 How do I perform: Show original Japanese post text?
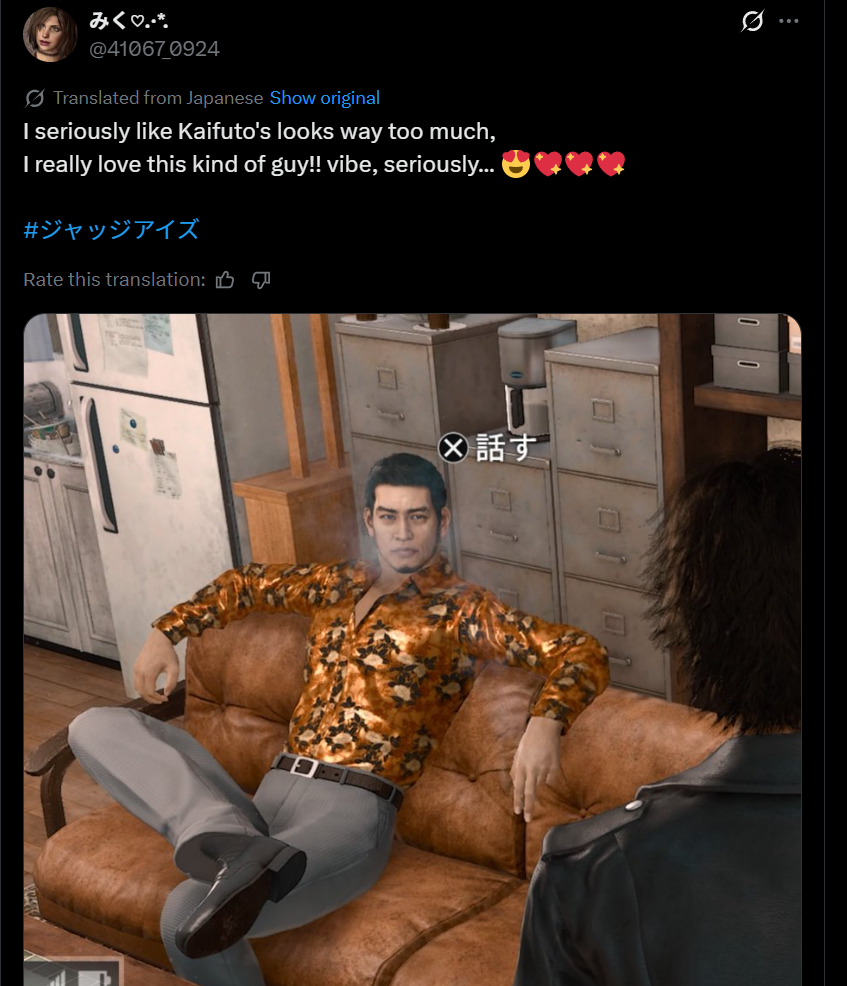click(324, 98)
